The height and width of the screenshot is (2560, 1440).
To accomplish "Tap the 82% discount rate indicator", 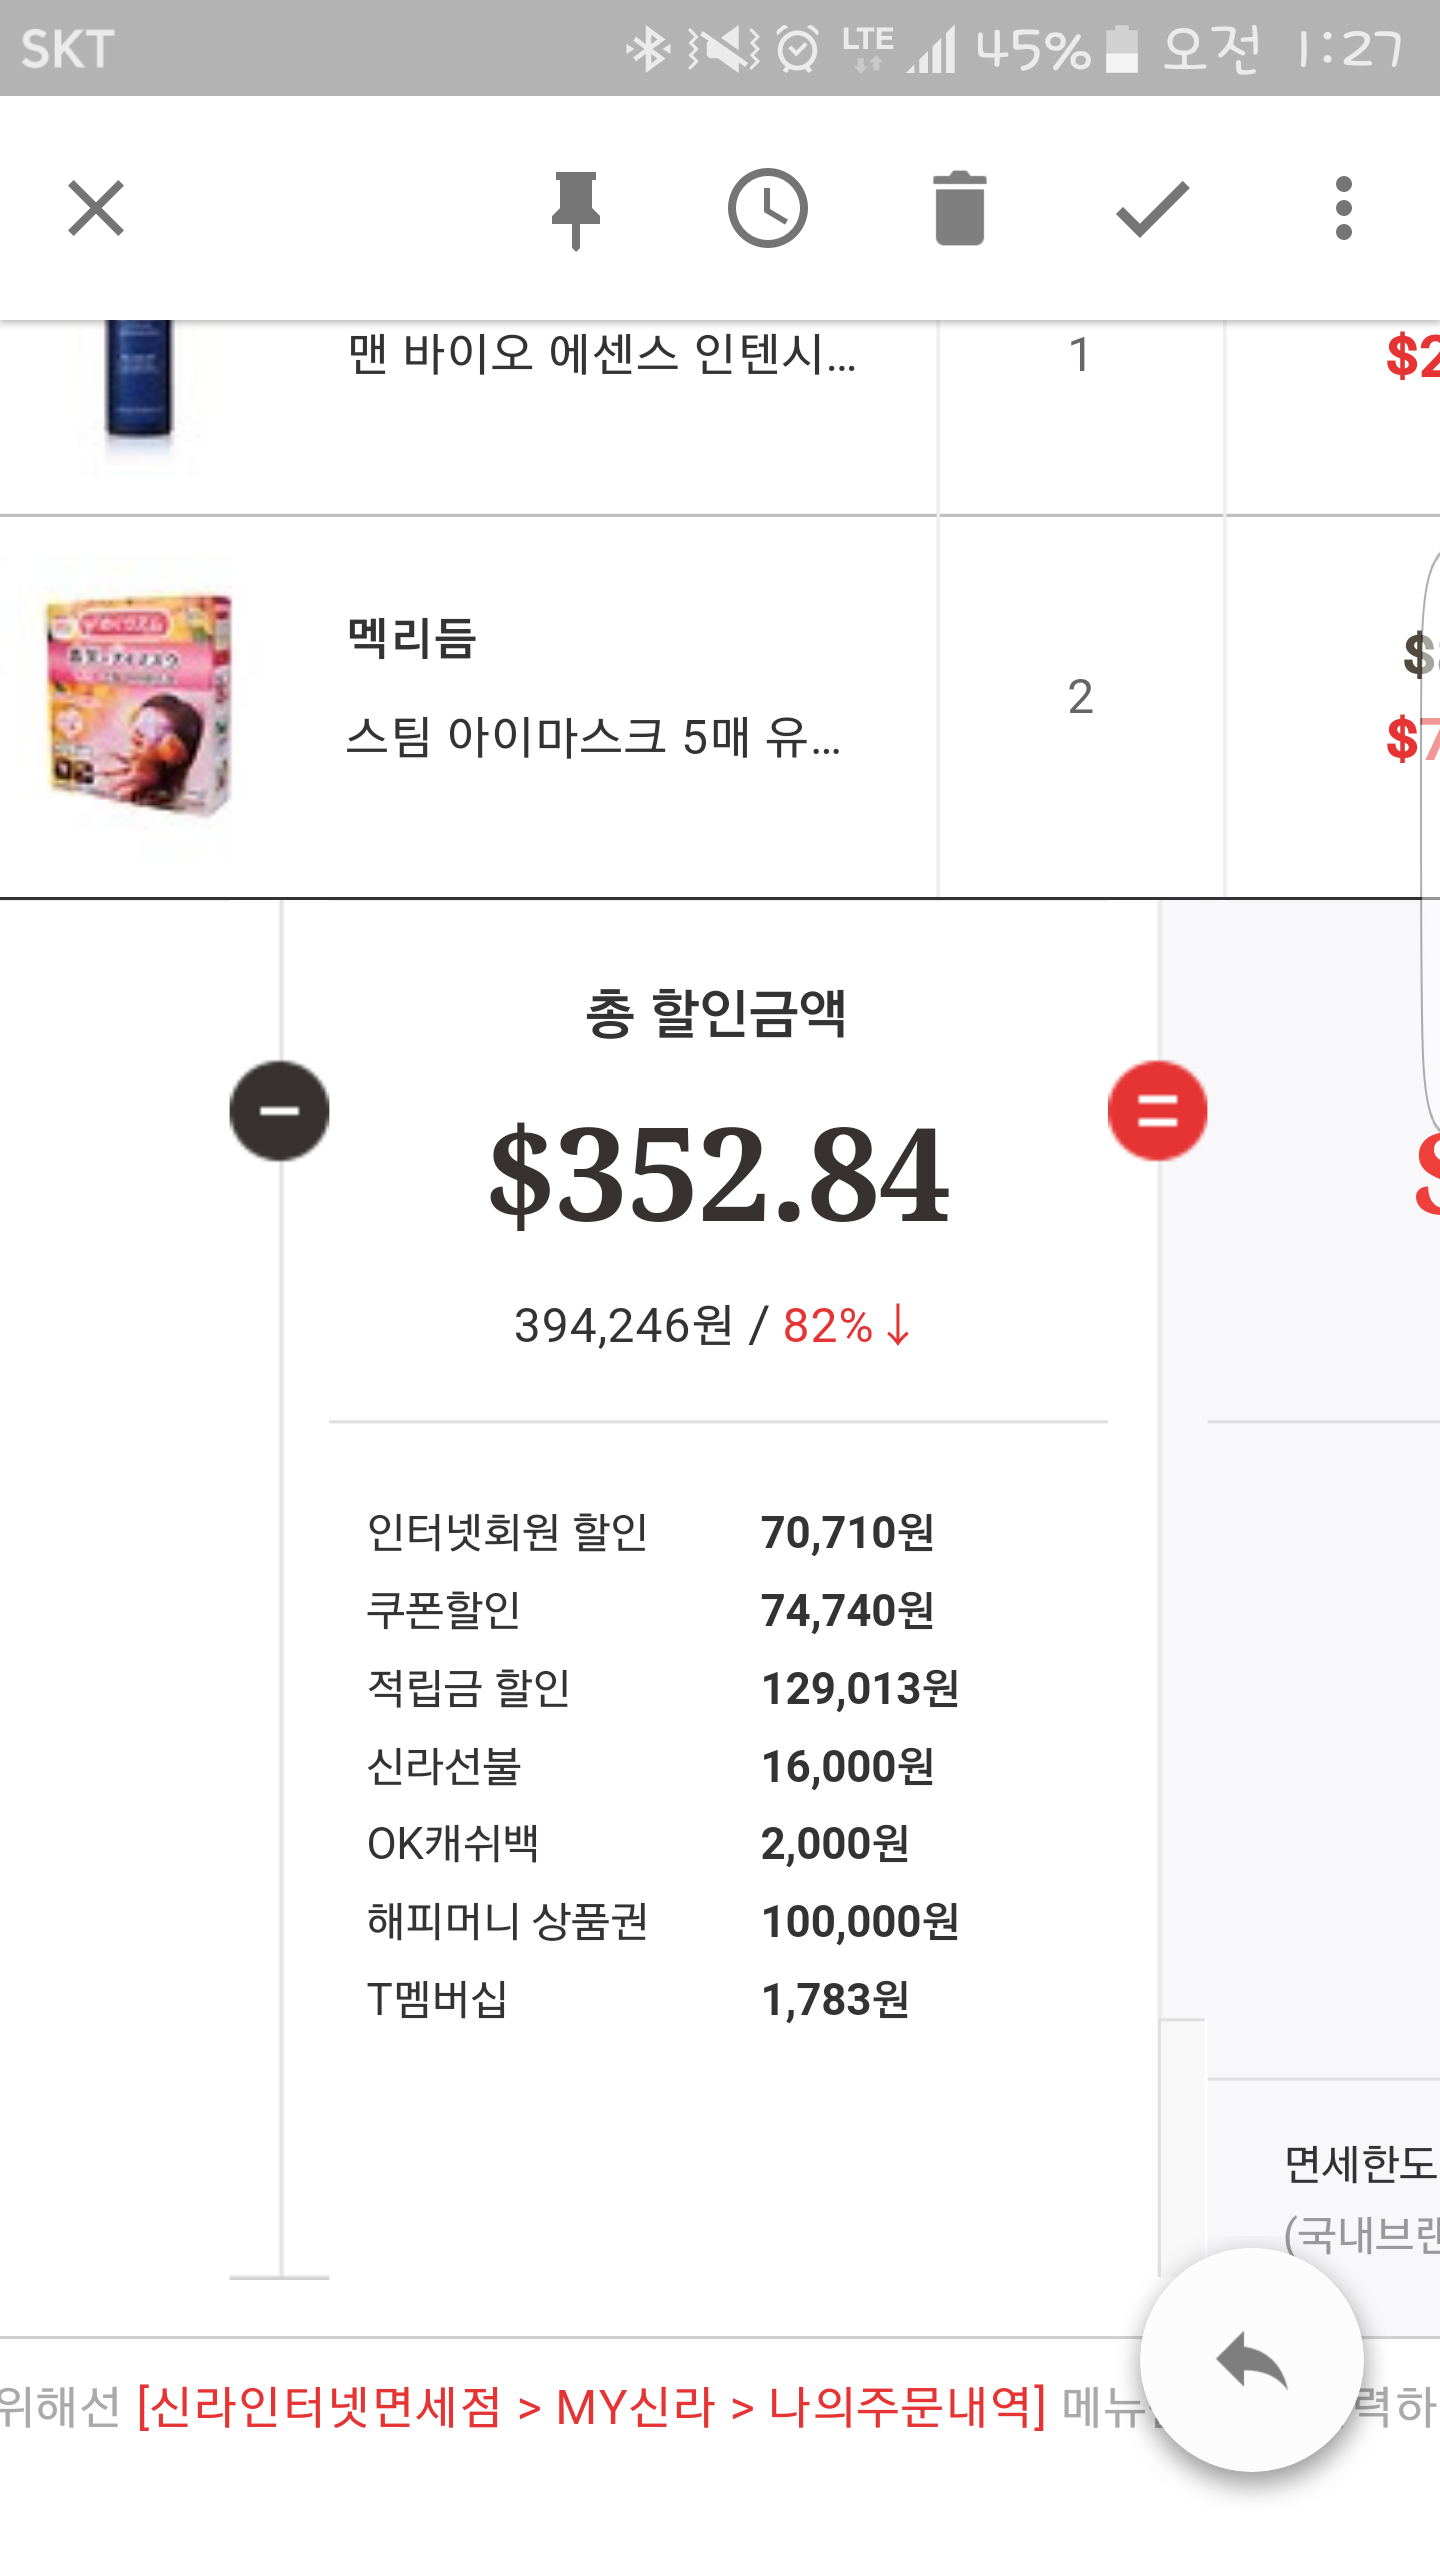I will coord(845,1326).
